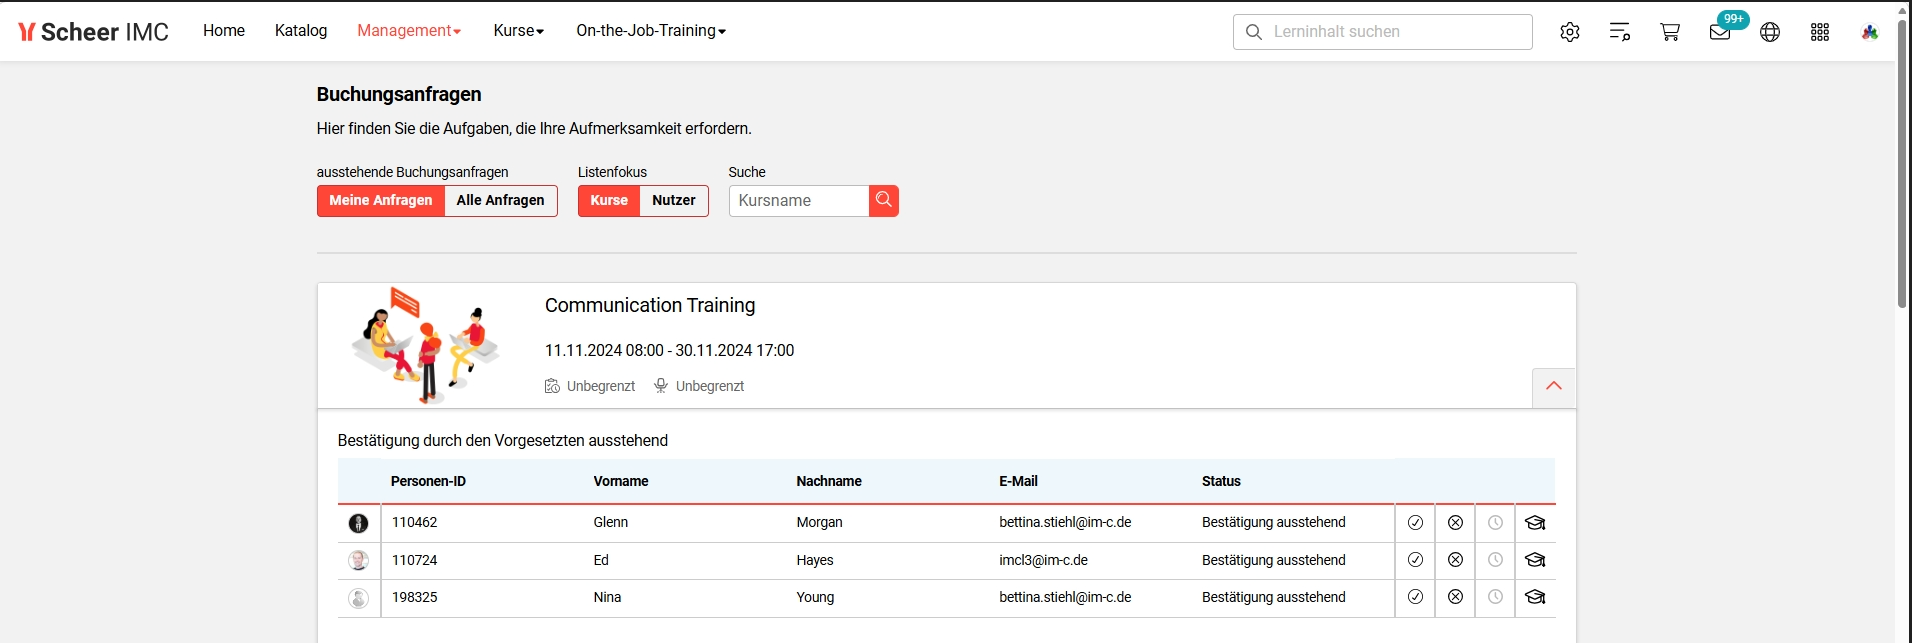Viewport: 1912px width, 643px height.
Task: Click the Scheer IMC logo
Action: click(x=93, y=32)
